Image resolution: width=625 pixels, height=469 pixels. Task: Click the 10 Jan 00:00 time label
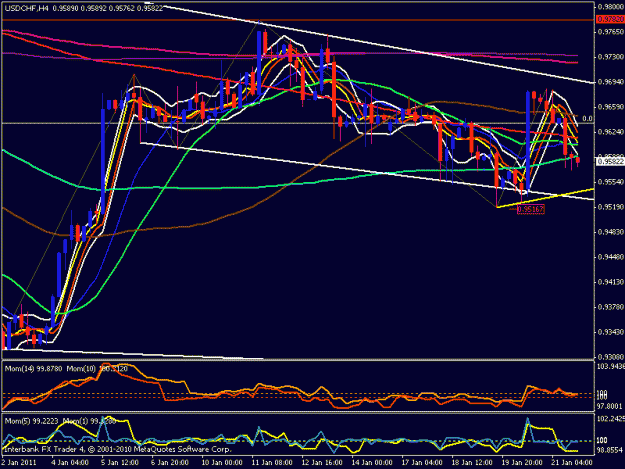(x=221, y=463)
